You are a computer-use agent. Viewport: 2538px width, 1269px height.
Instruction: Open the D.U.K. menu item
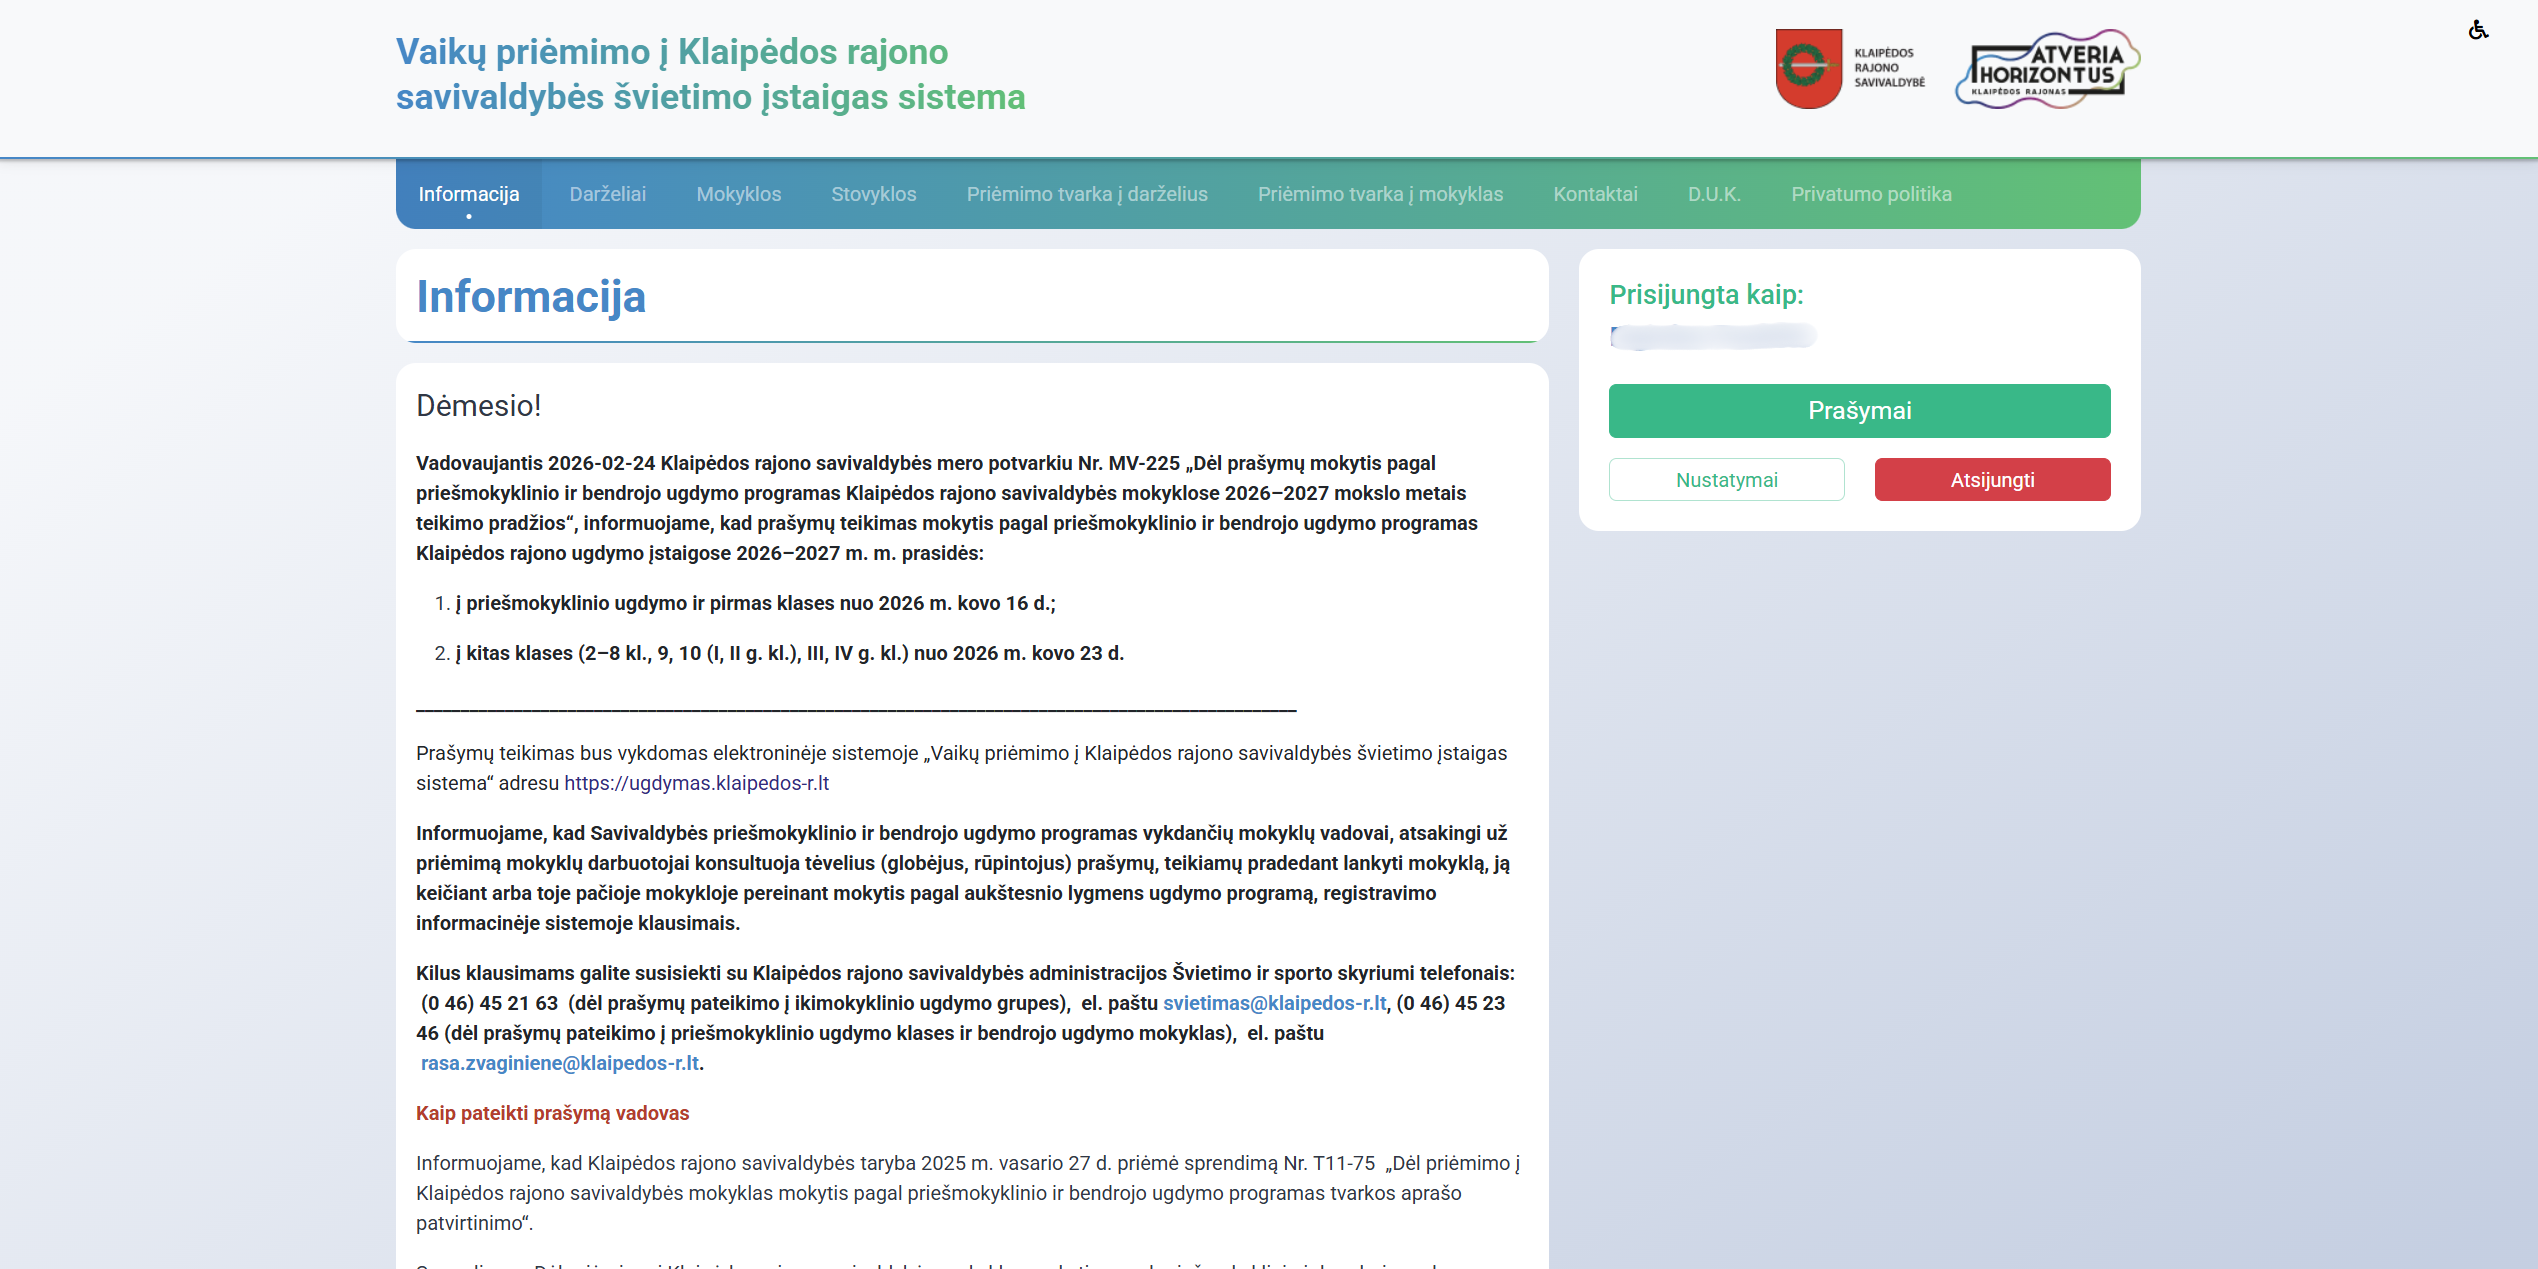point(1714,194)
